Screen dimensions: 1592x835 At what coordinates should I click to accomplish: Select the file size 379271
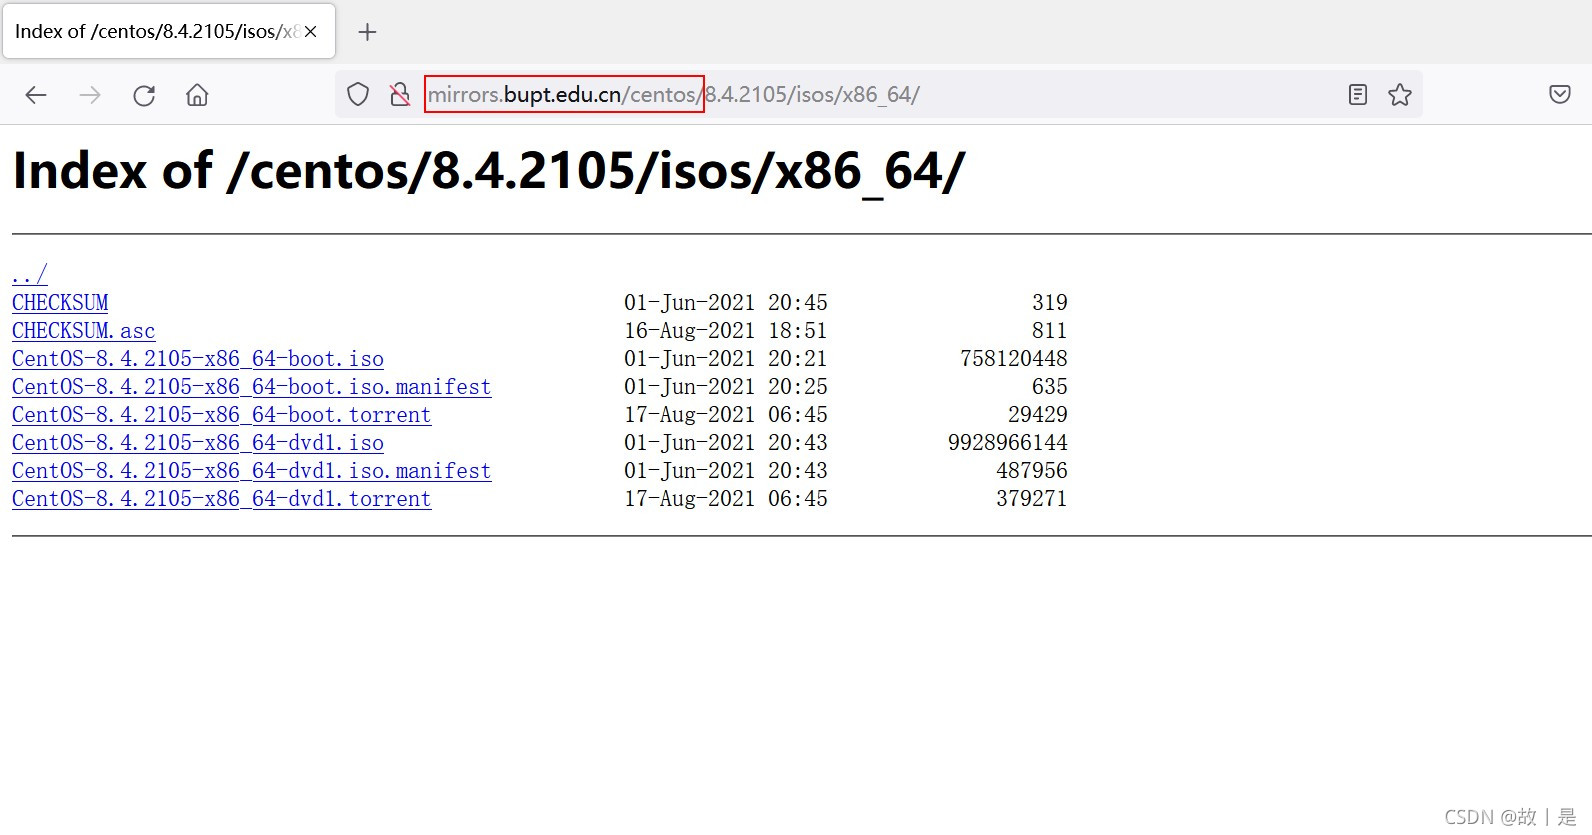pos(1032,498)
